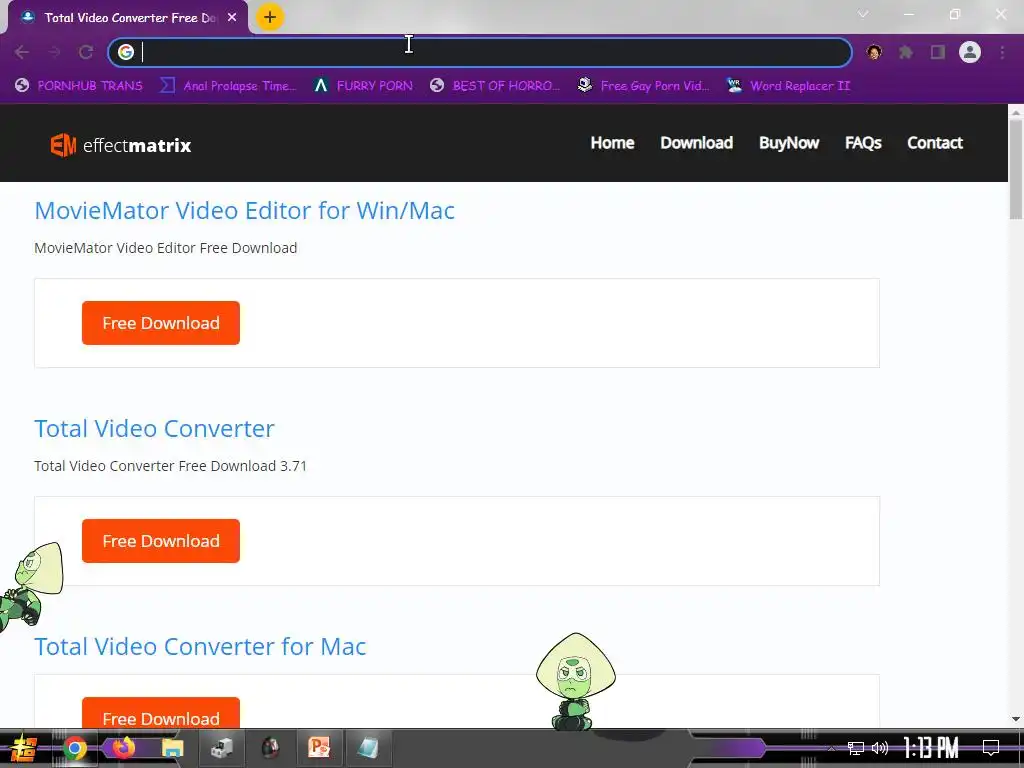This screenshot has width=1024, height=768.
Task: Open the FAQs nav item
Action: [863, 143]
